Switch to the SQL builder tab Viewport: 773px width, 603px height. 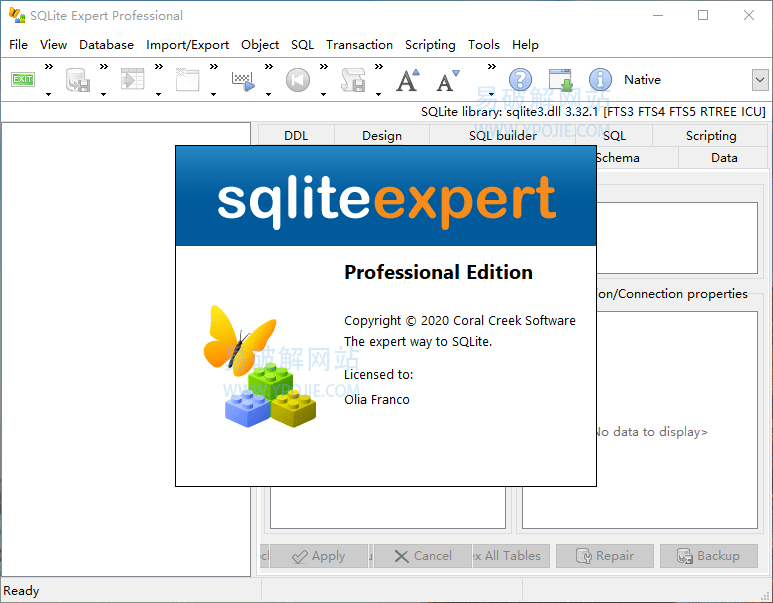pos(502,136)
